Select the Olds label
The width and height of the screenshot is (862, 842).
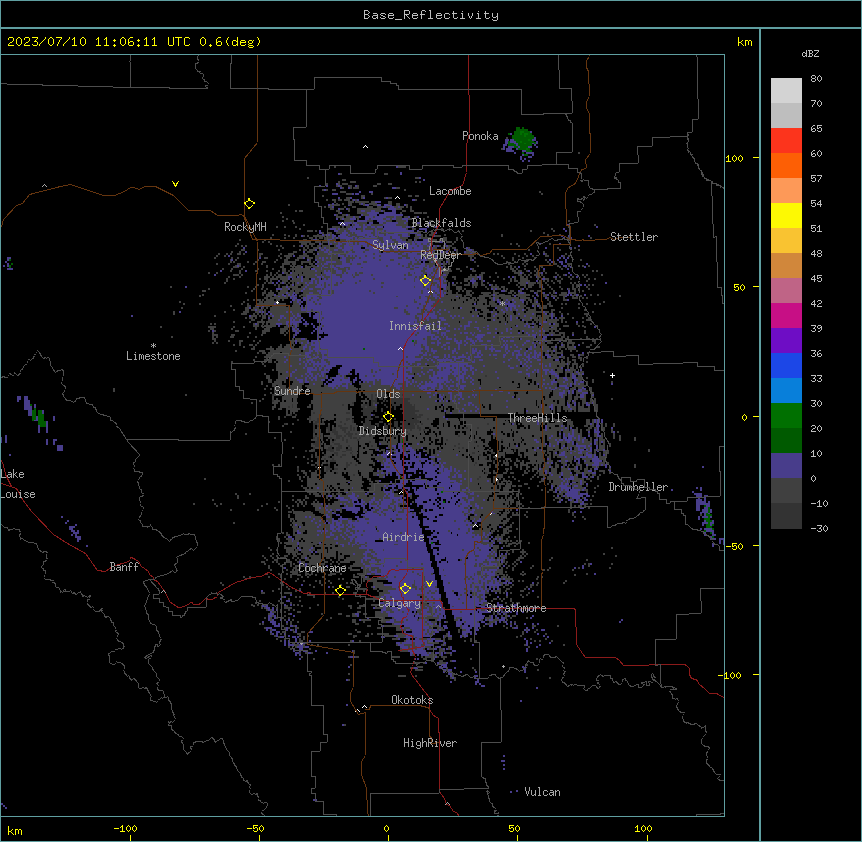pyautogui.click(x=388, y=394)
